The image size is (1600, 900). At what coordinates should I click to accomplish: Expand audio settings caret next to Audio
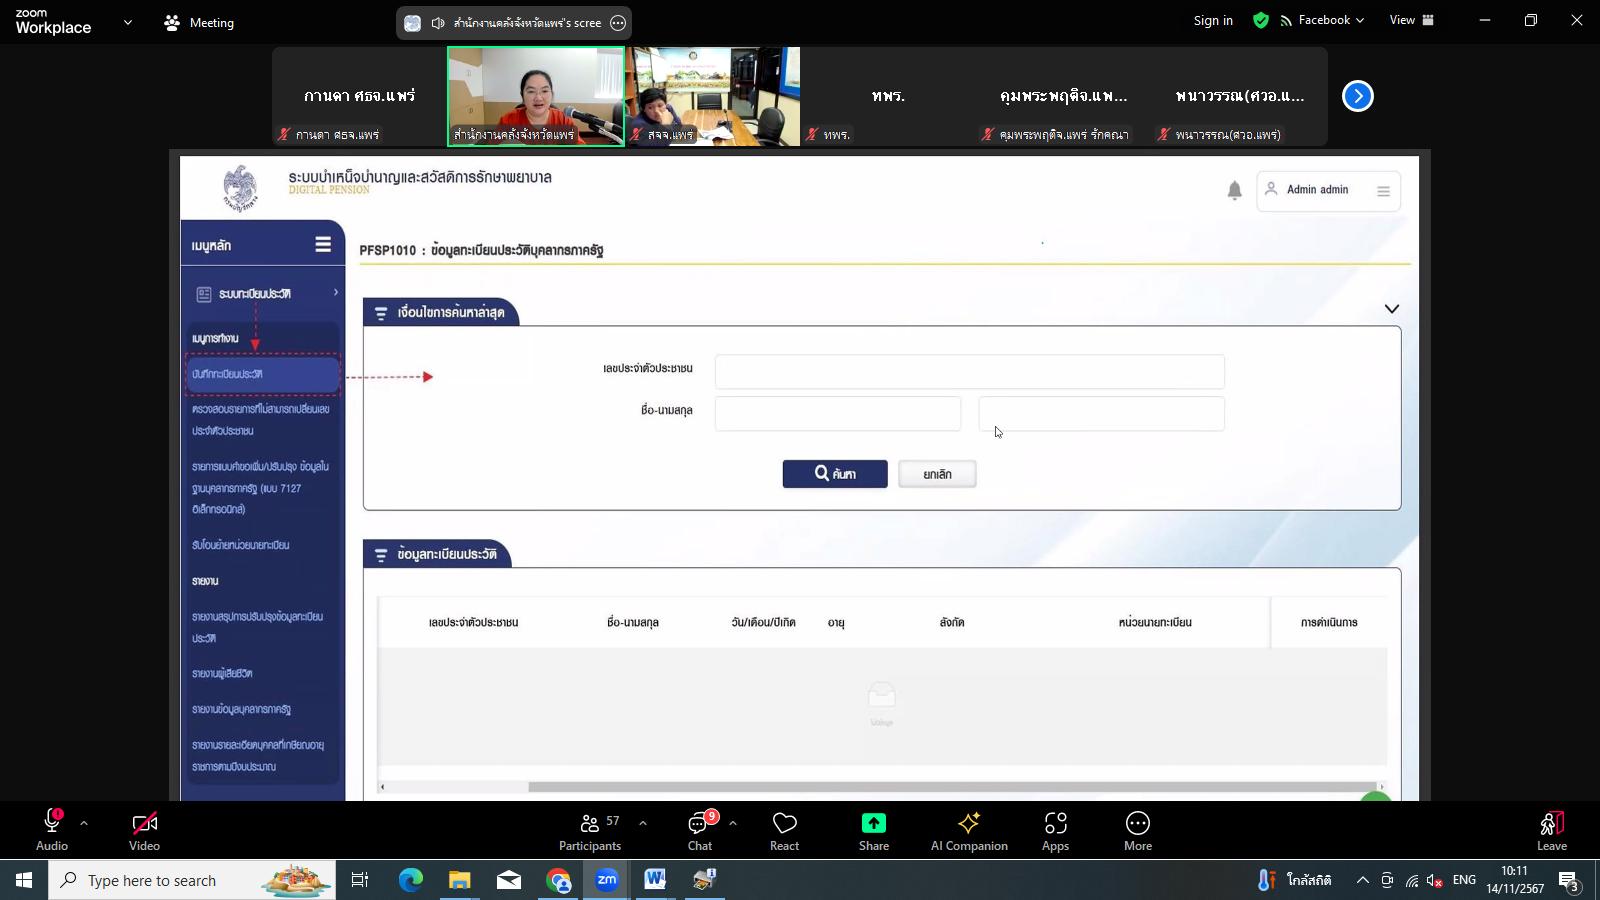tap(84, 823)
